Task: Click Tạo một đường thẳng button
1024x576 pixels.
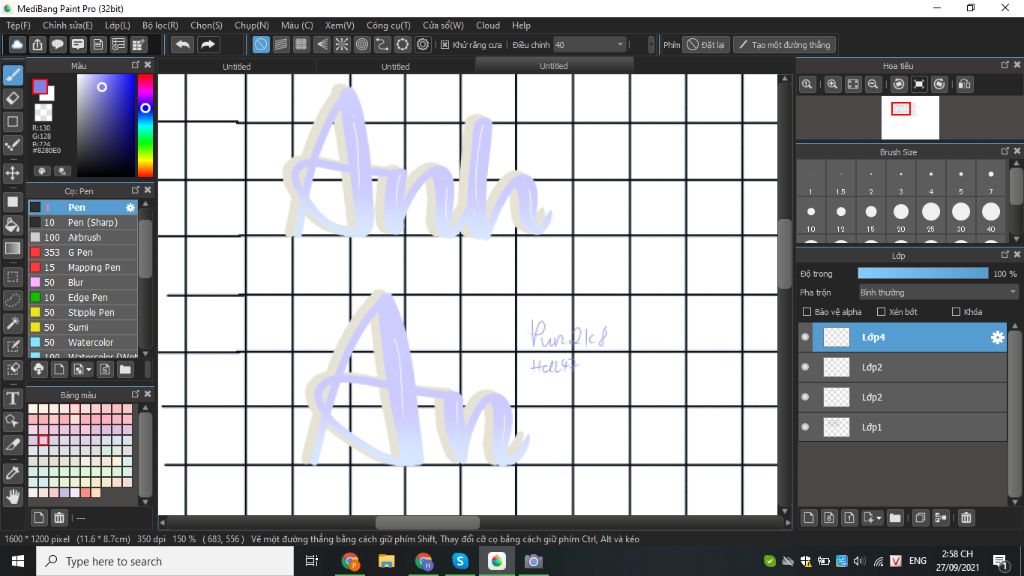Action: click(x=784, y=45)
